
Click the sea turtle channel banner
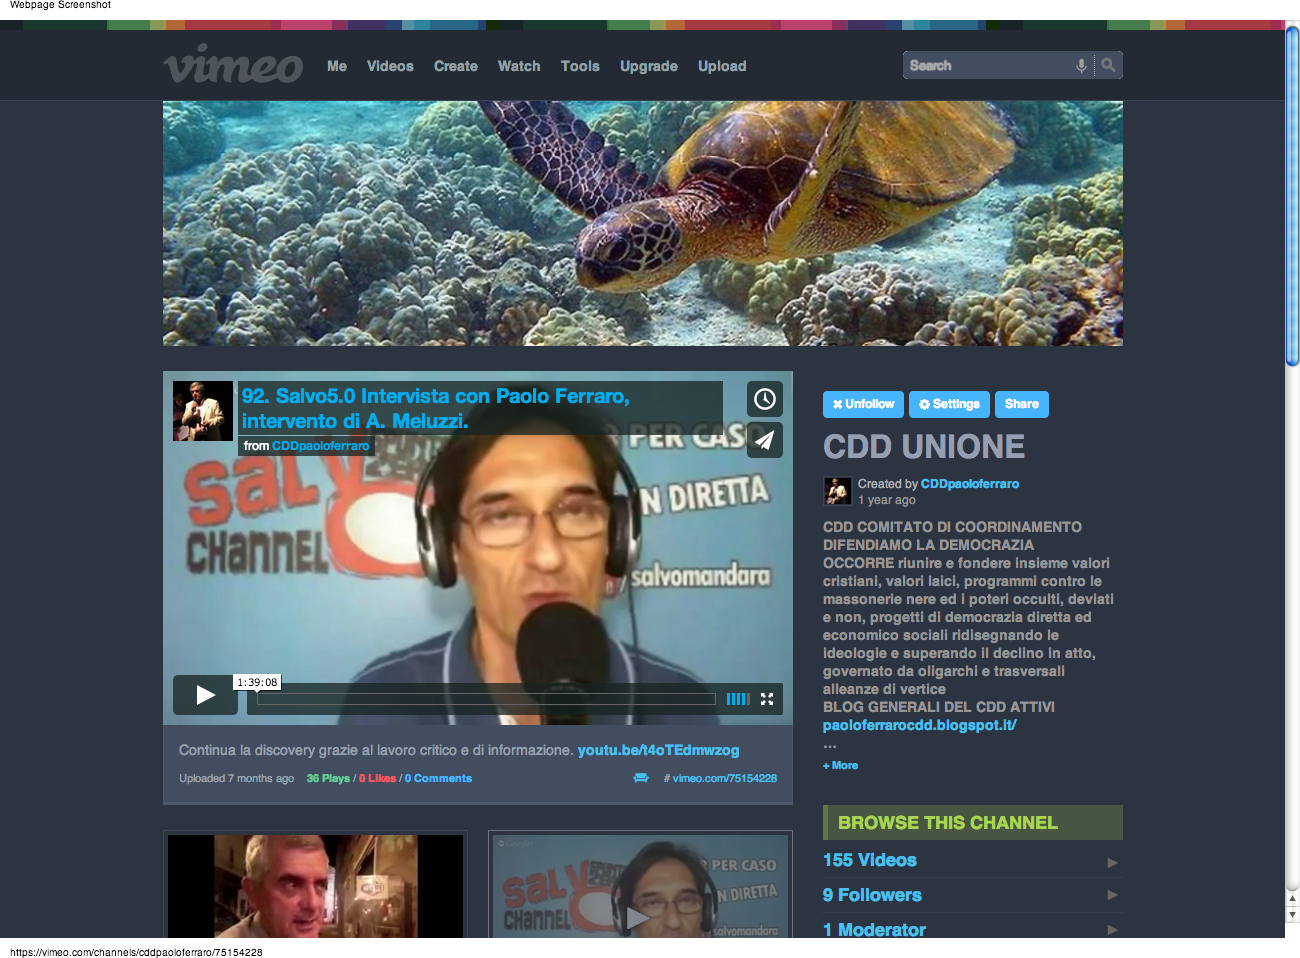click(x=643, y=223)
